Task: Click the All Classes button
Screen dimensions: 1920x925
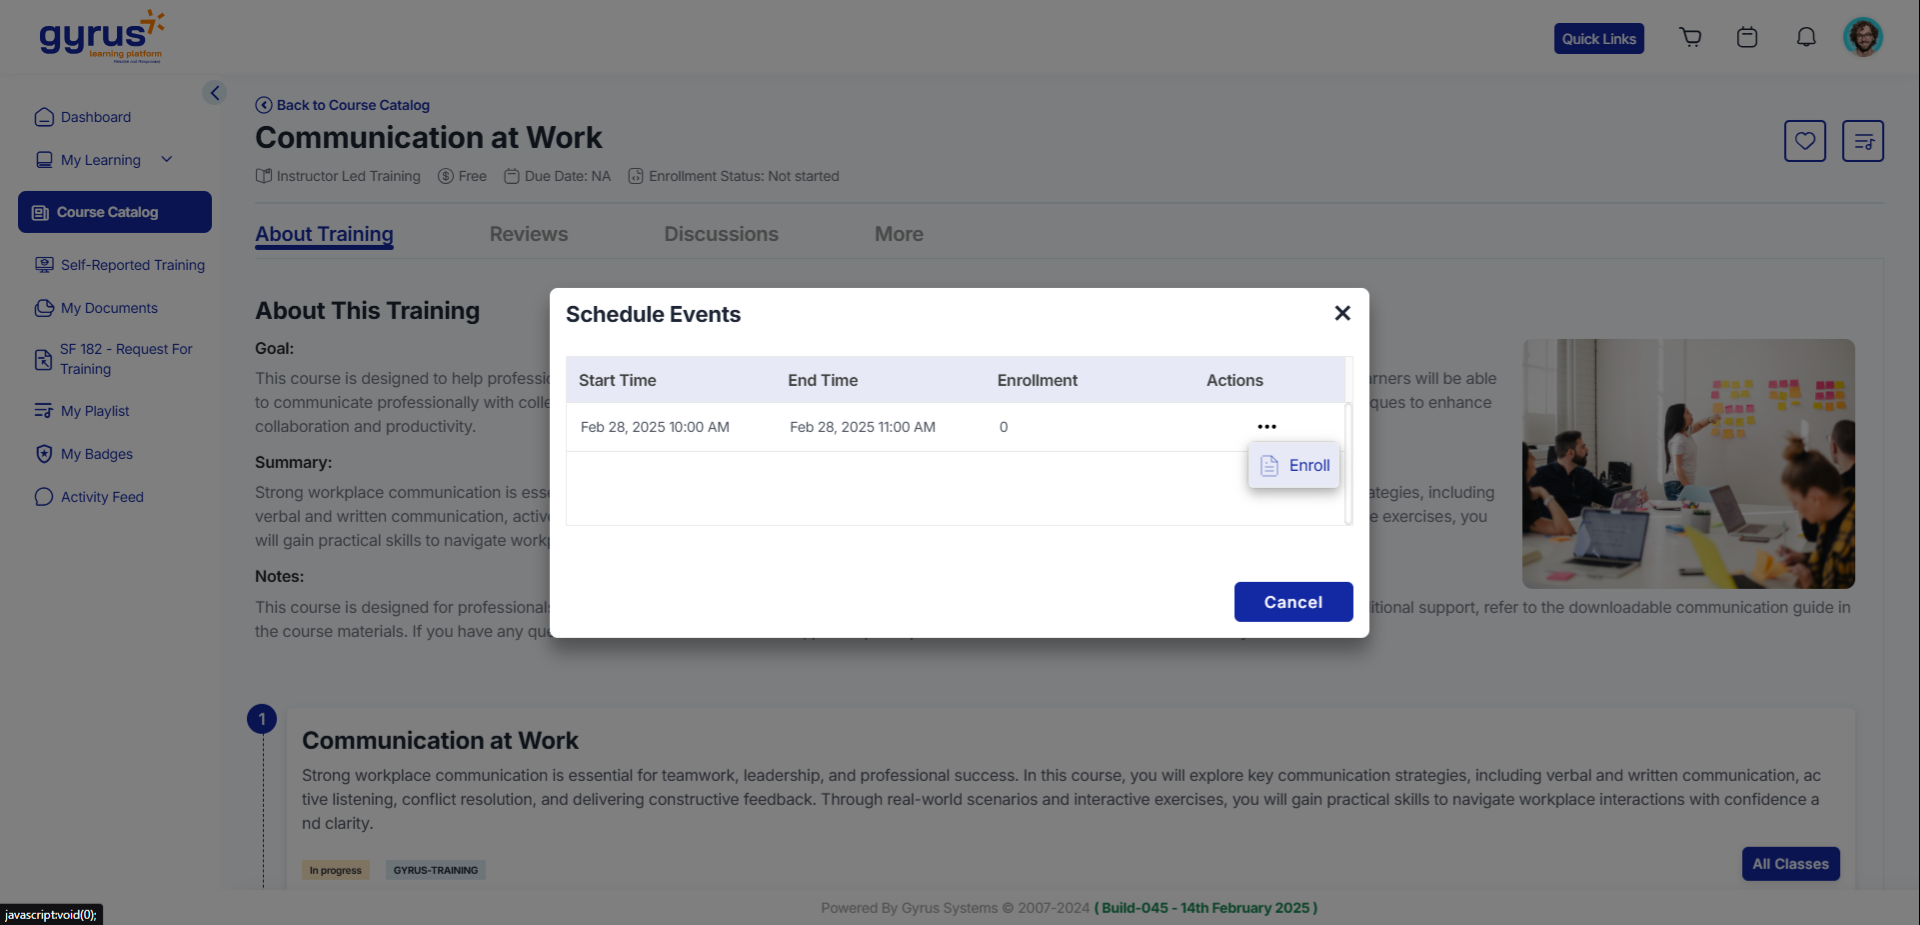Action: pos(1789,864)
